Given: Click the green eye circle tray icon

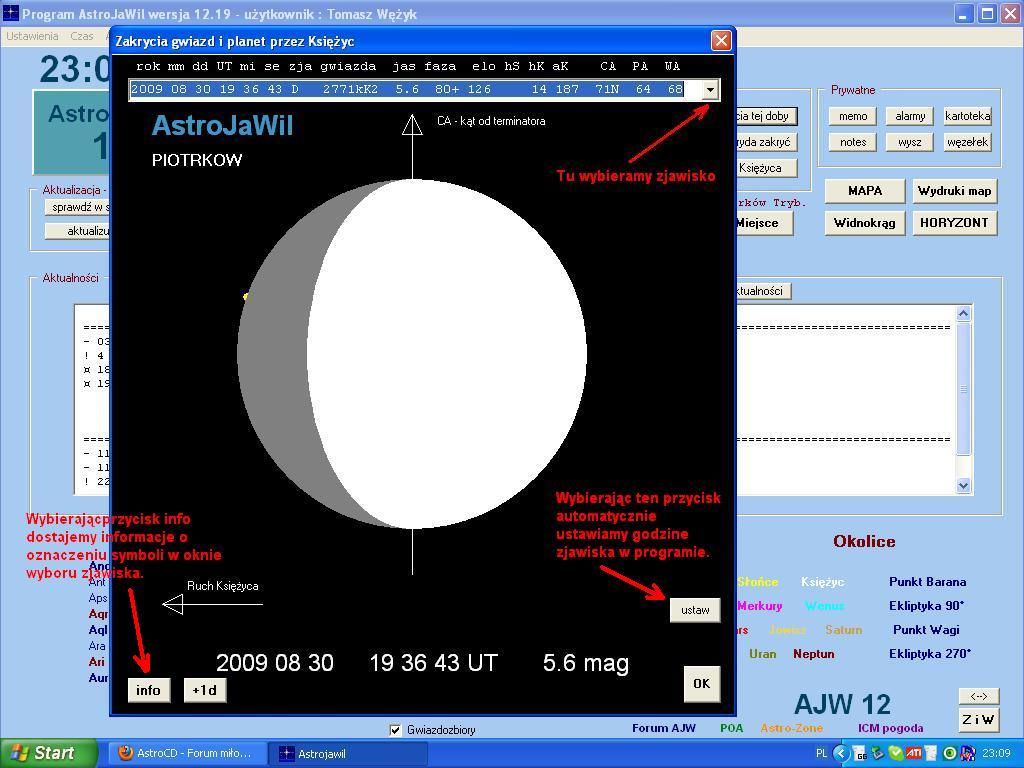Looking at the screenshot, I should point(951,754).
